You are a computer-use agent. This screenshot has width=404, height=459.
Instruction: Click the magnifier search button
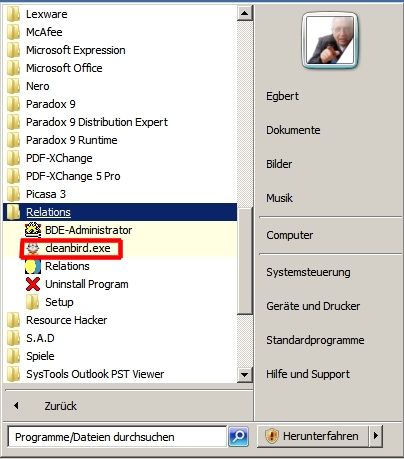(x=238, y=436)
